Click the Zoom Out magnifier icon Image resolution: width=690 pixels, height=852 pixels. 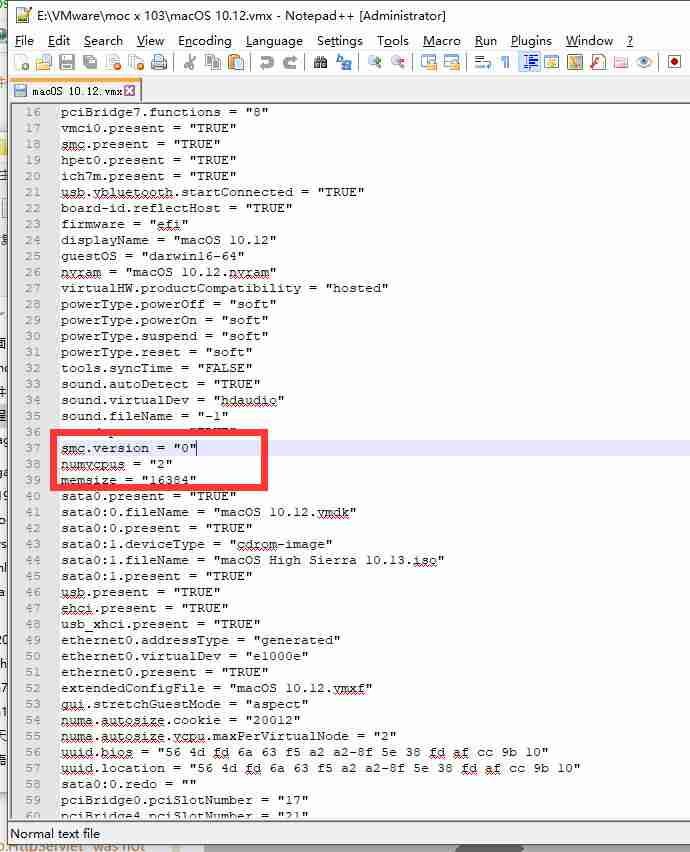click(398, 62)
